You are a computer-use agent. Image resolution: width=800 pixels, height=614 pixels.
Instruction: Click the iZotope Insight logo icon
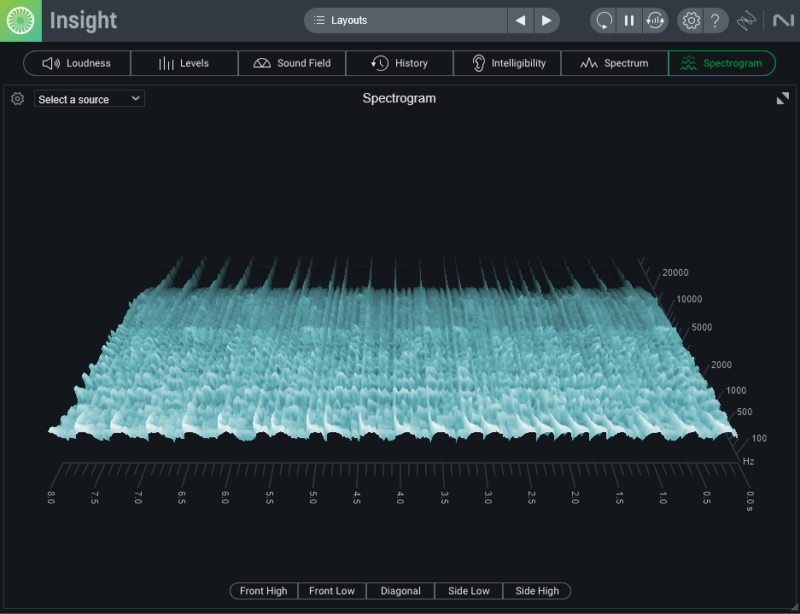21,20
